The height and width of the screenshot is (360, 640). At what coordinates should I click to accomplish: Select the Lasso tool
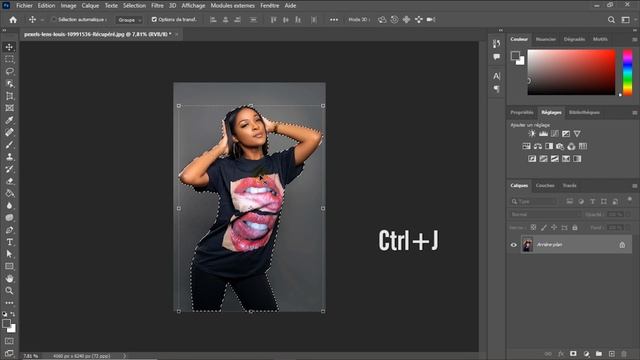9,71
